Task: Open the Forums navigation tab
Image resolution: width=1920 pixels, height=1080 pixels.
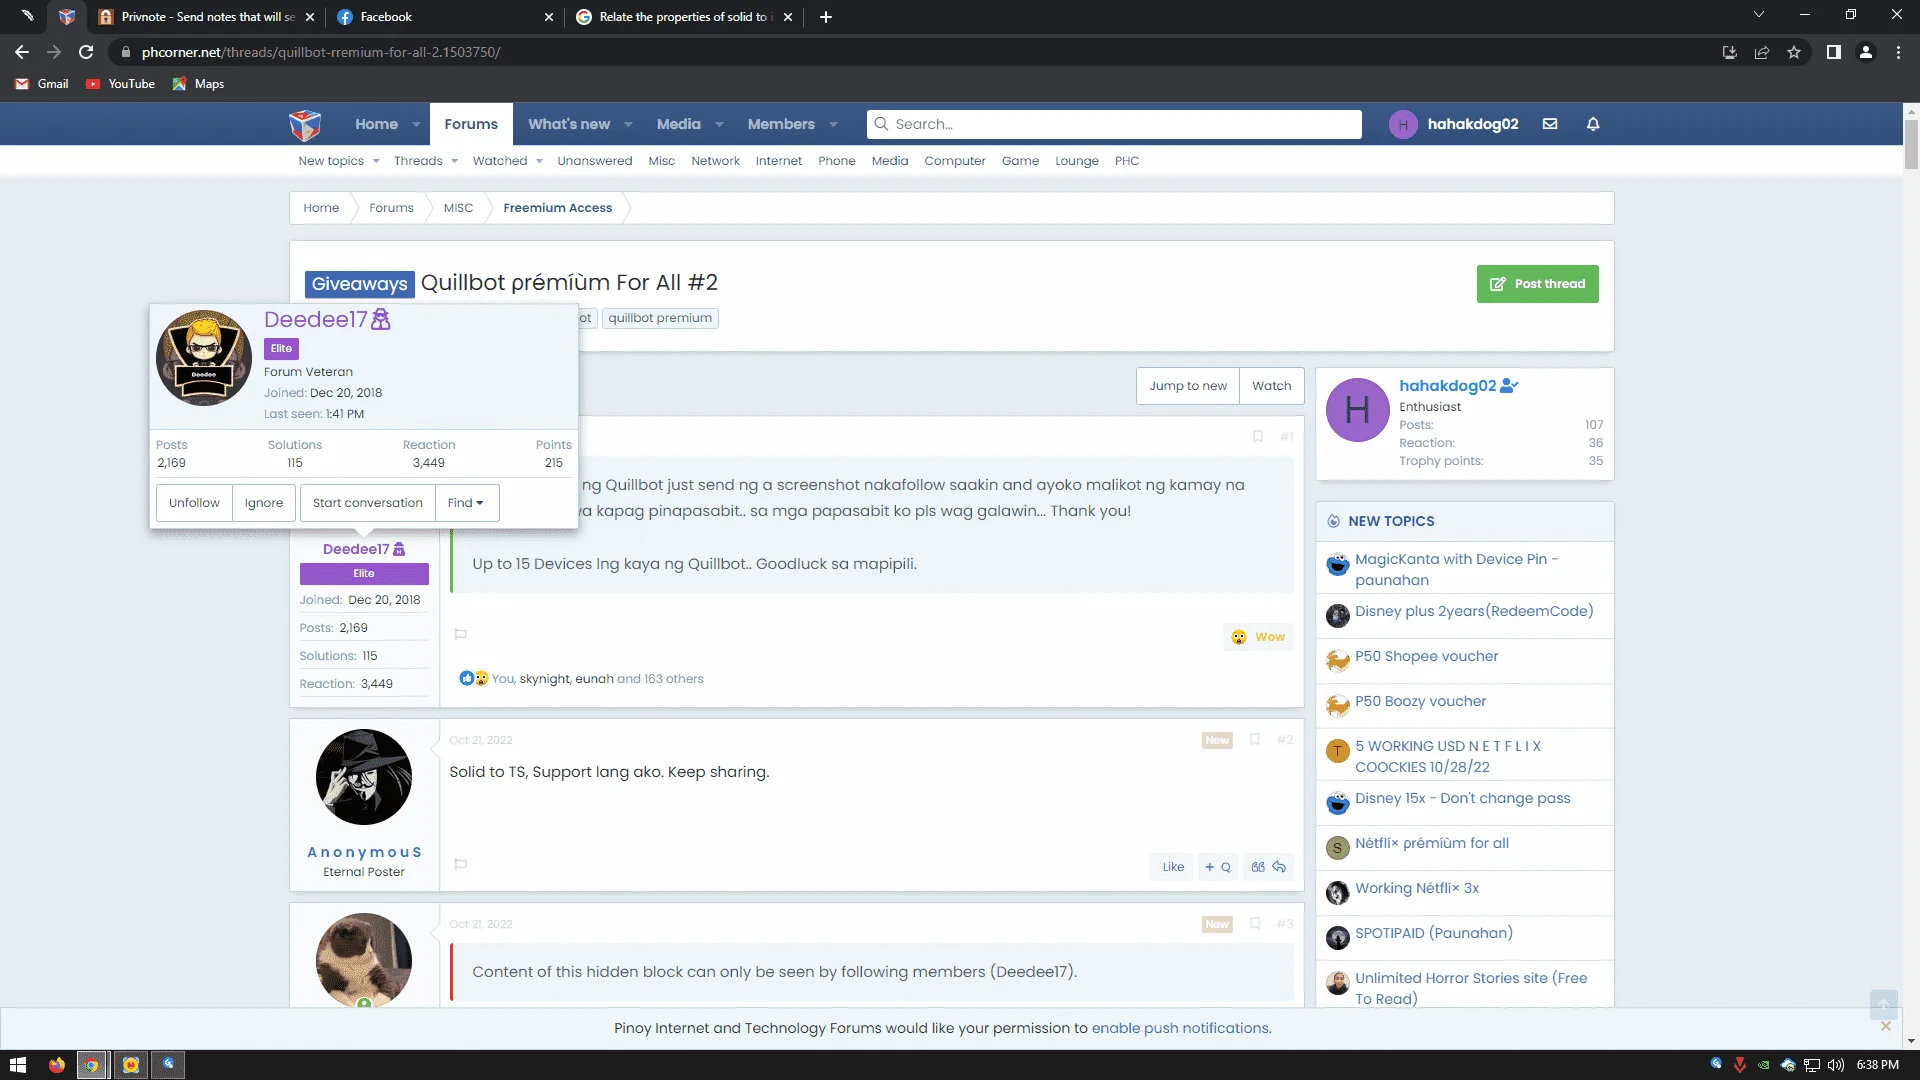Action: pos(471,124)
